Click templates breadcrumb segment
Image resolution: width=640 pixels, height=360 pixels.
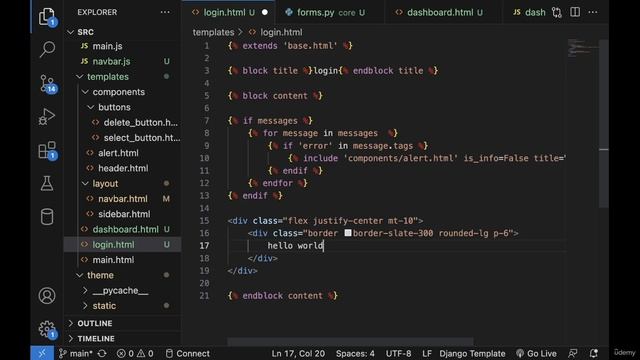(213, 32)
